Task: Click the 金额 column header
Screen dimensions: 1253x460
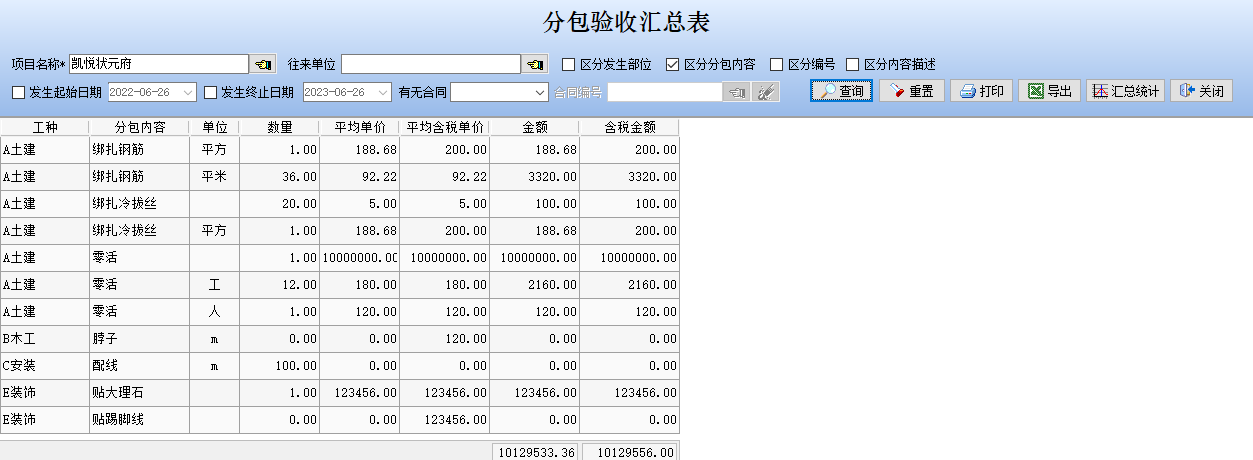Action: (x=534, y=127)
